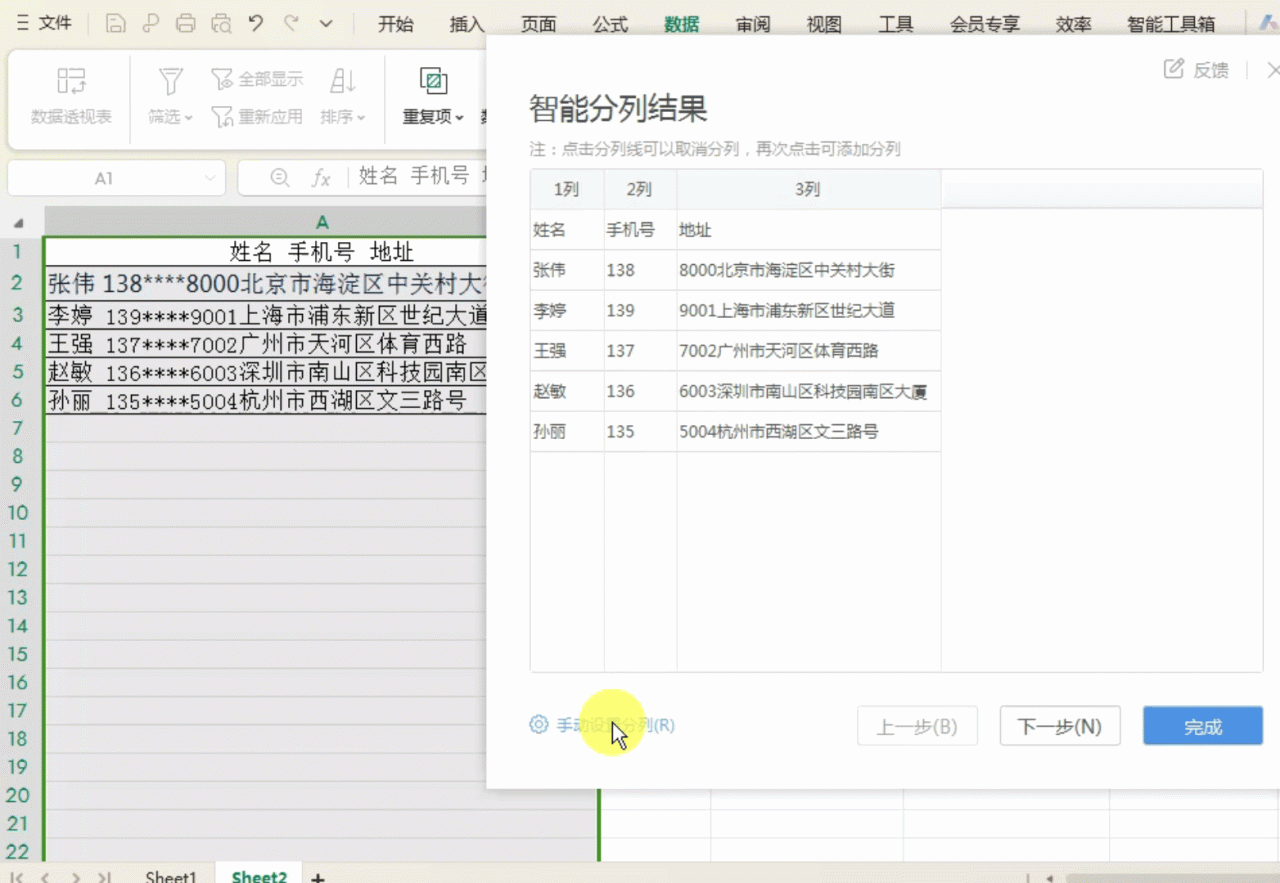
Task: Click cell containing 孙丽 135****5004
Action: (266, 401)
